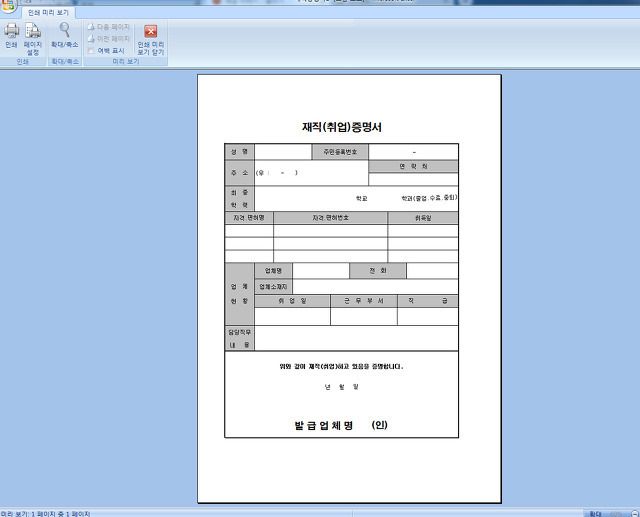Click the '주 소' label cell
Viewport: 640px width, 517px height.
[x=240, y=173]
